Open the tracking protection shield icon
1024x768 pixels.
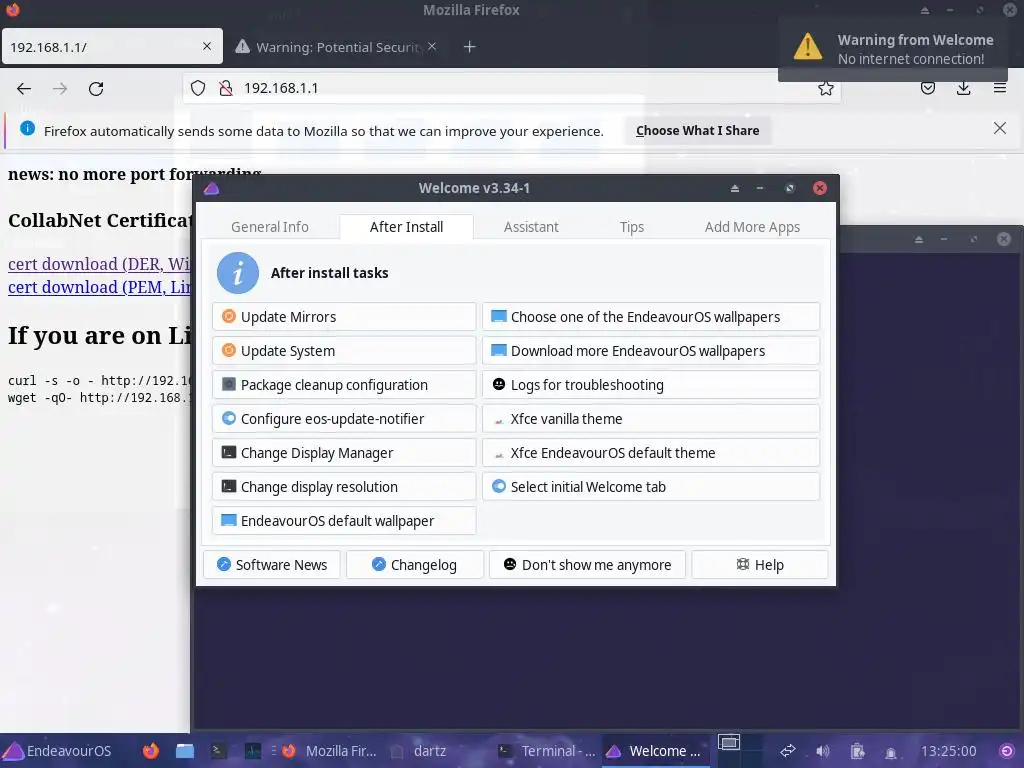click(x=198, y=88)
